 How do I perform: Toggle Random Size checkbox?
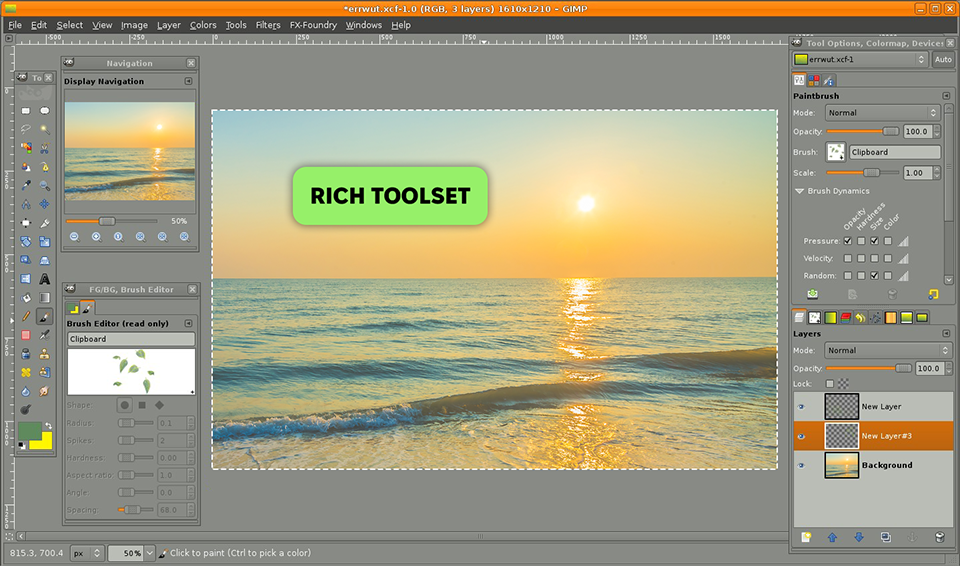(x=874, y=276)
